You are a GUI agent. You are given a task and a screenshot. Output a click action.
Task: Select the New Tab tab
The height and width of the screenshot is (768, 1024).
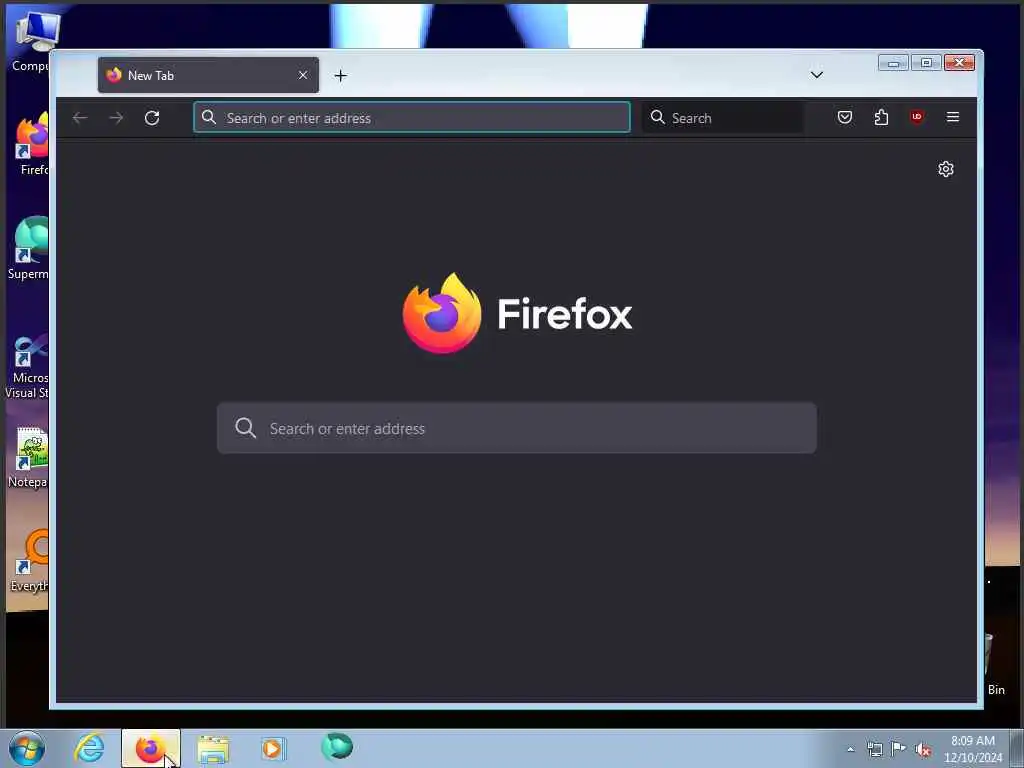point(208,75)
